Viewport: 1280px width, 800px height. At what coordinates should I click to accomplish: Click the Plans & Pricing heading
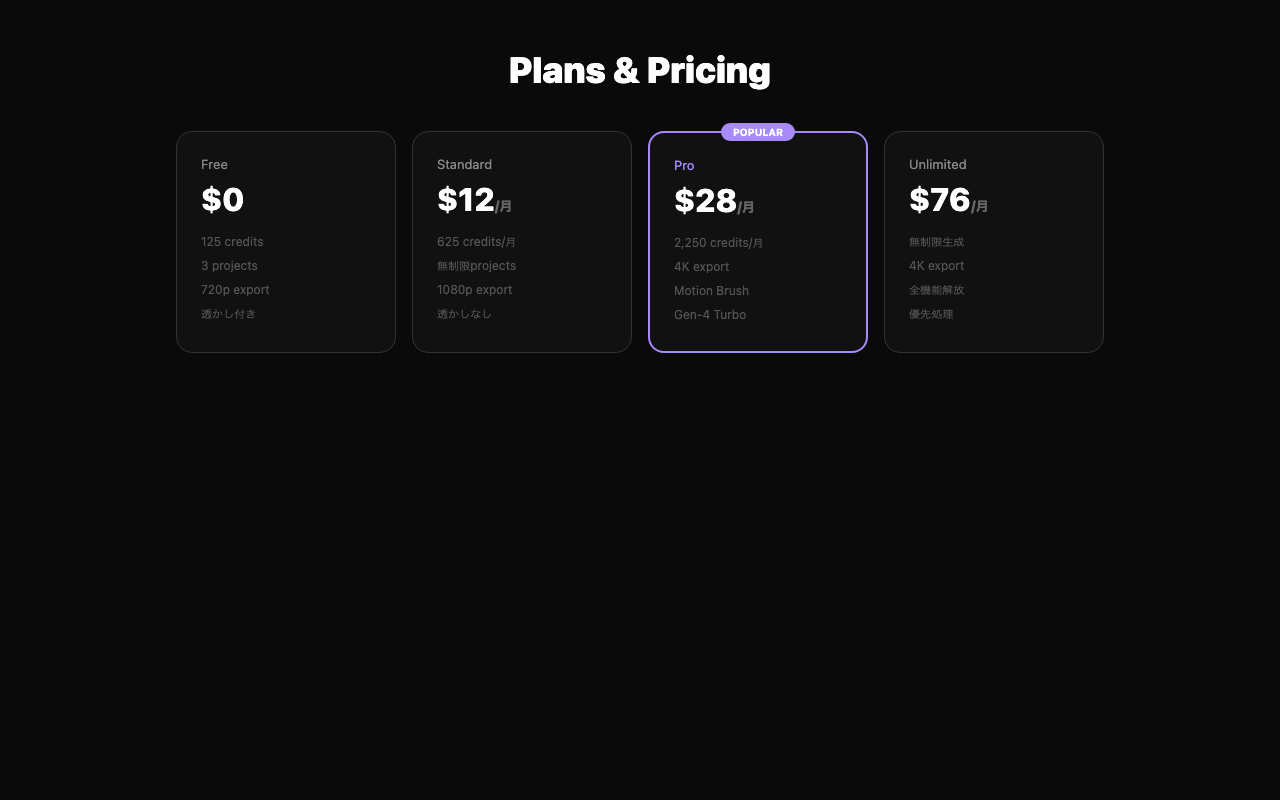tap(639, 71)
